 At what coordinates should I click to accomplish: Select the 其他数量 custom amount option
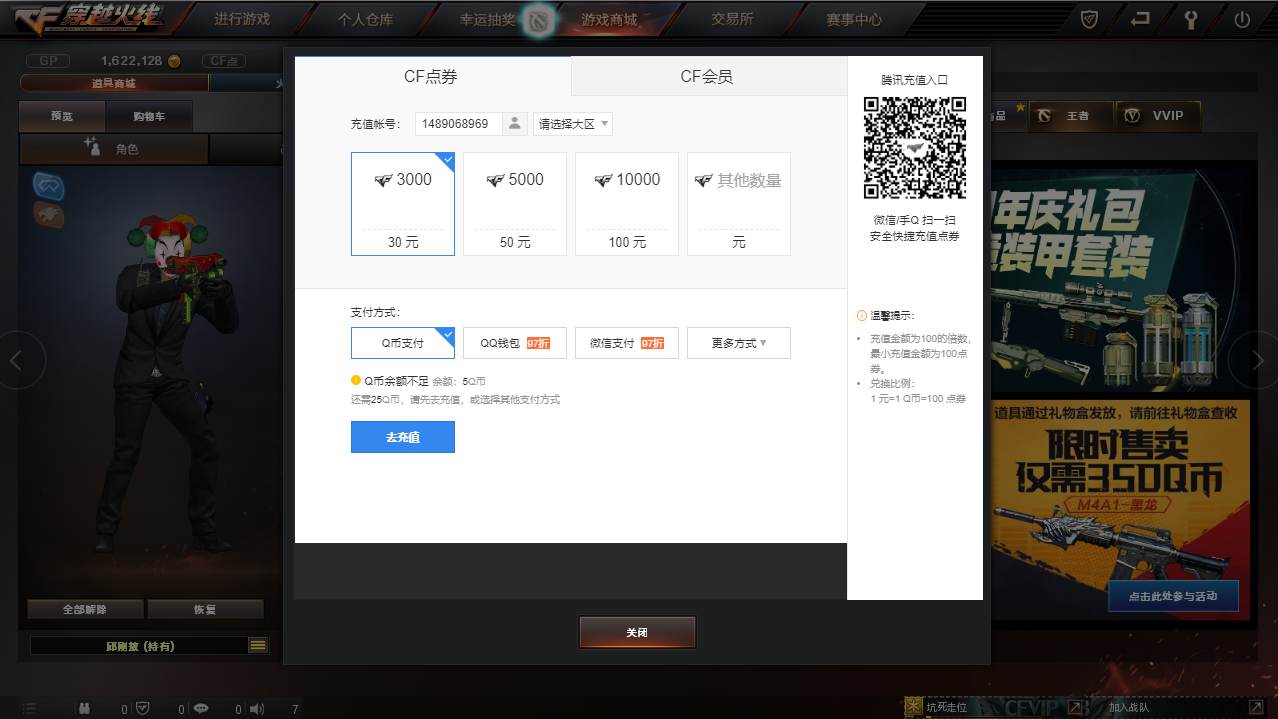(739, 204)
